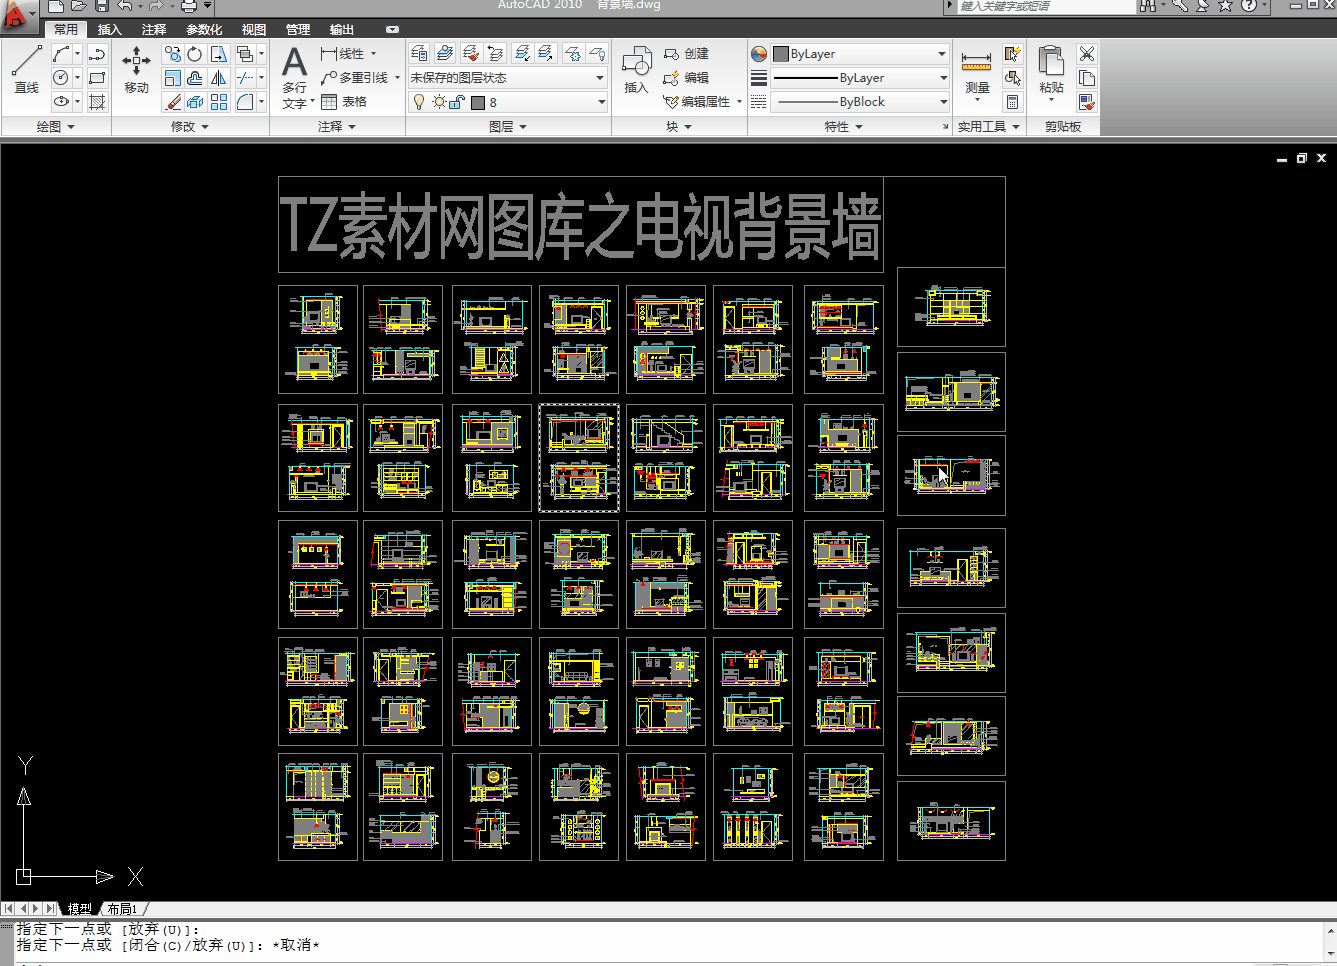This screenshot has height=966, width=1337.
Task: Click the Plot printer icon
Action: [189, 7]
